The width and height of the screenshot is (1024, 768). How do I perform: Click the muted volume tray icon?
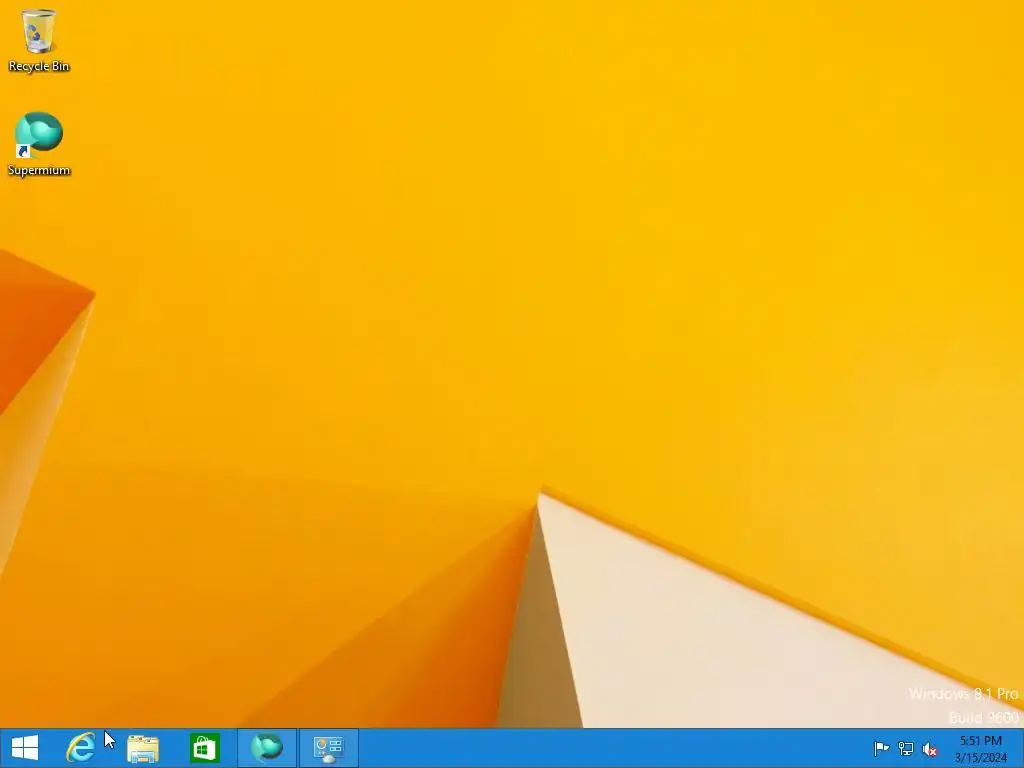[x=929, y=749]
